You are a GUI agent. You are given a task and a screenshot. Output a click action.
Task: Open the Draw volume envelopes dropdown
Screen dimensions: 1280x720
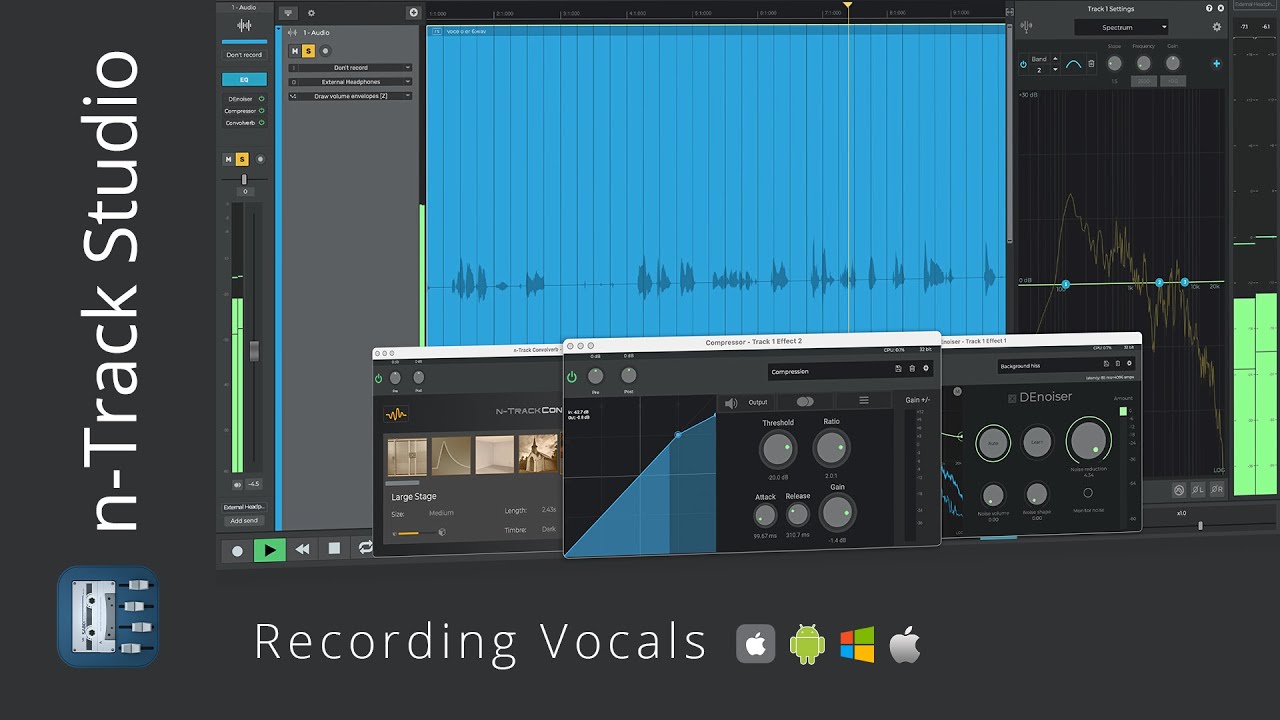pos(350,96)
